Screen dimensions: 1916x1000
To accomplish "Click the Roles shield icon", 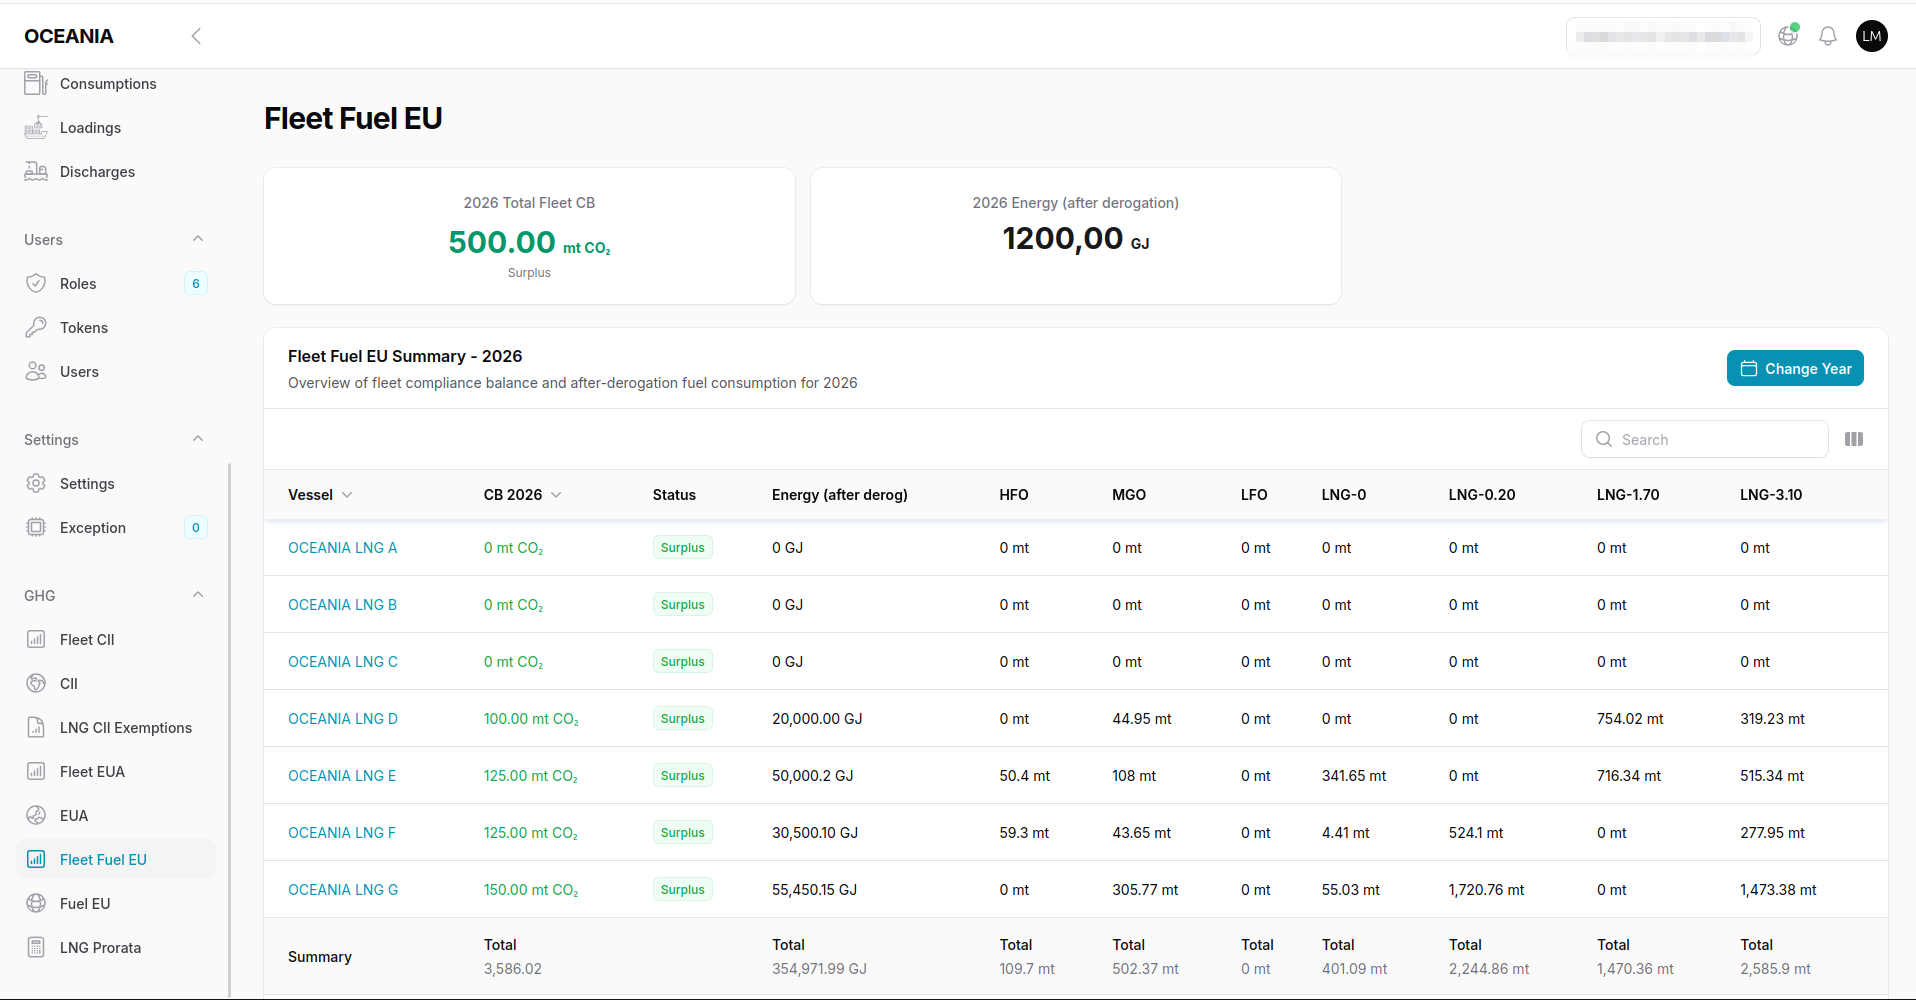I will (x=36, y=284).
